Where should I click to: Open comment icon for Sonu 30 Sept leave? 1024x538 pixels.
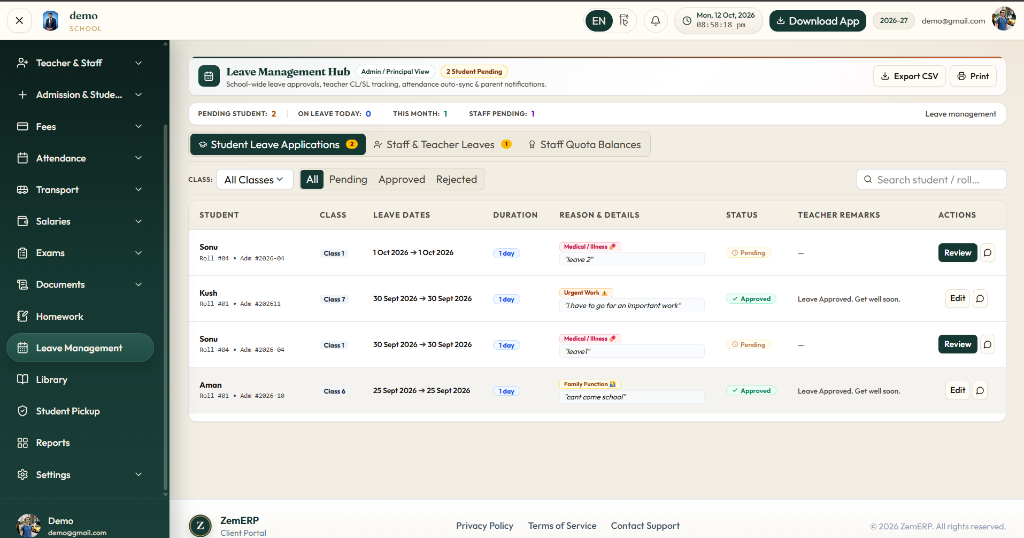point(988,344)
